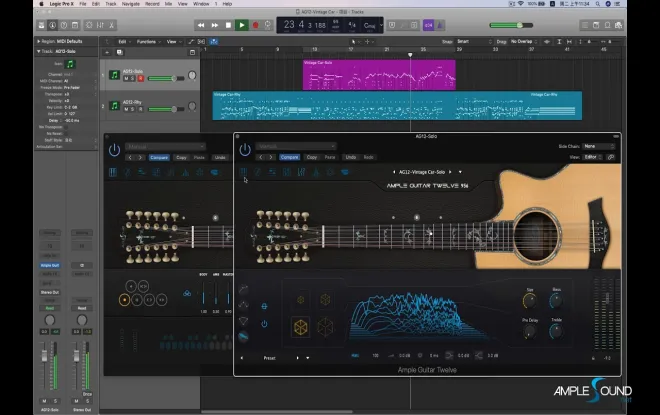Click Paste in AG12-Solo plugin window
The image size is (660, 415).
coord(330,157)
